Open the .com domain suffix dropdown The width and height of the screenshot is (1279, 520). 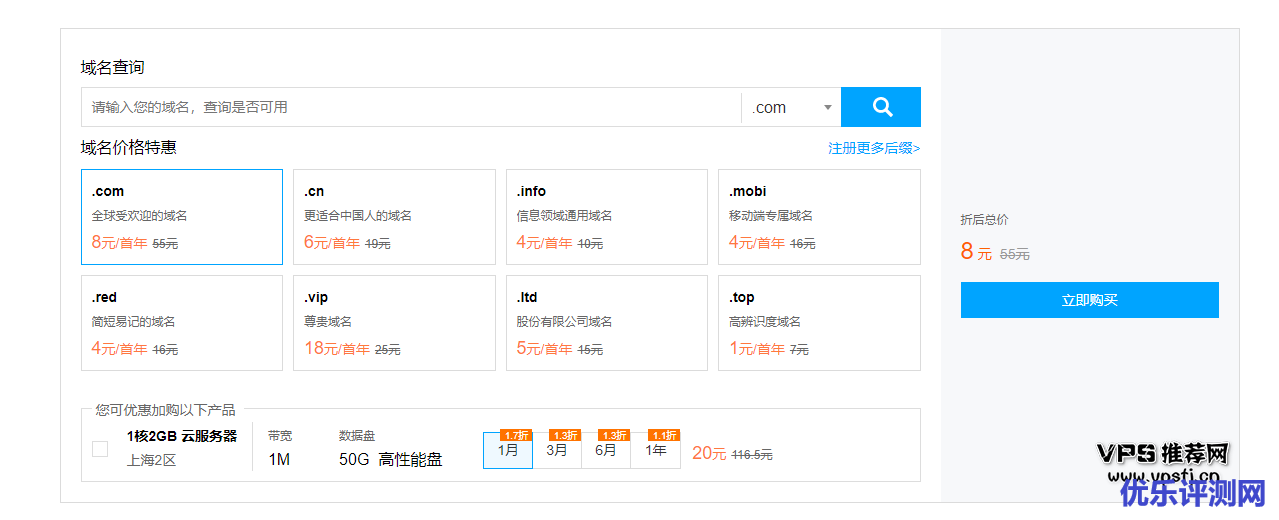(x=791, y=107)
